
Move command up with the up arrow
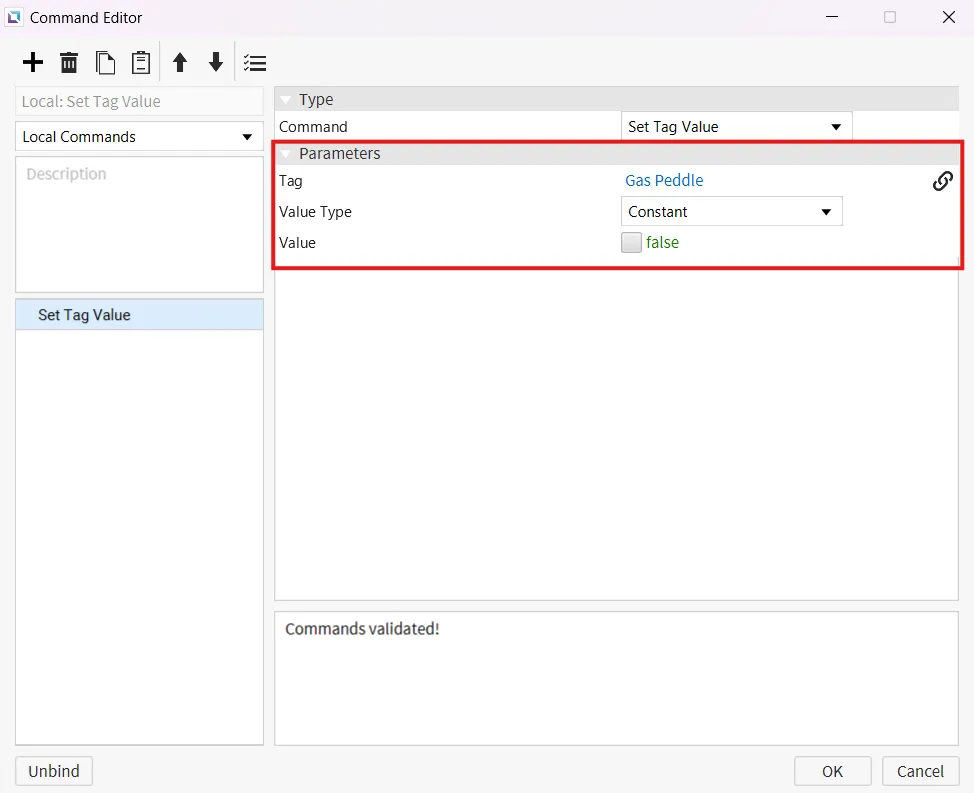point(180,63)
